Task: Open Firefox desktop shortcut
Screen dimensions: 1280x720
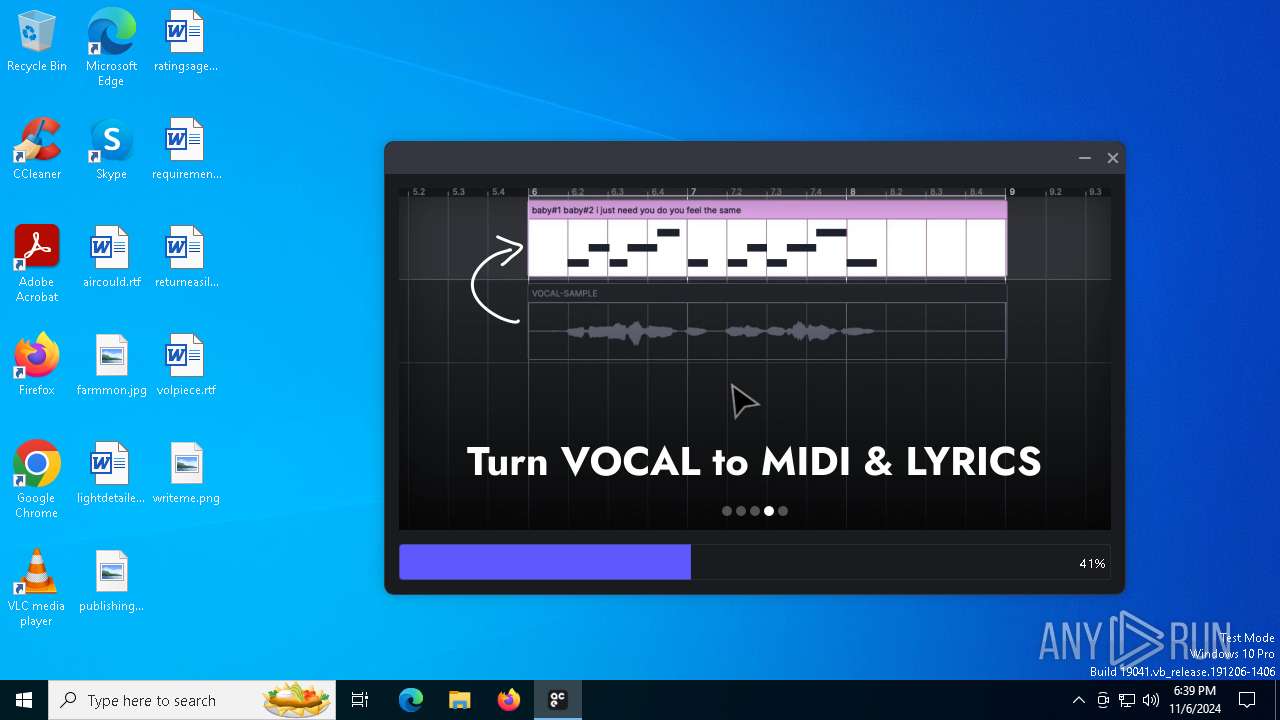Action: point(37,366)
